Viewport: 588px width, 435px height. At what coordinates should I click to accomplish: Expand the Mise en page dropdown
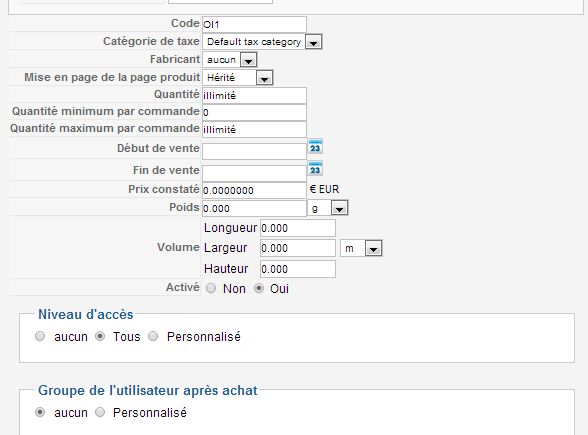(x=238, y=78)
